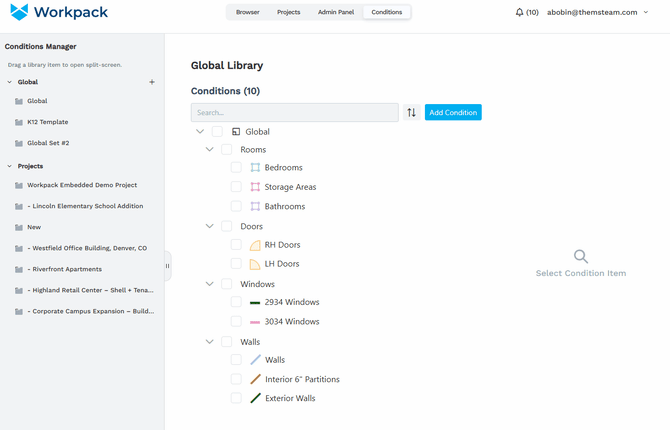
Task: Click the notifications bell icon
Action: 519,13
